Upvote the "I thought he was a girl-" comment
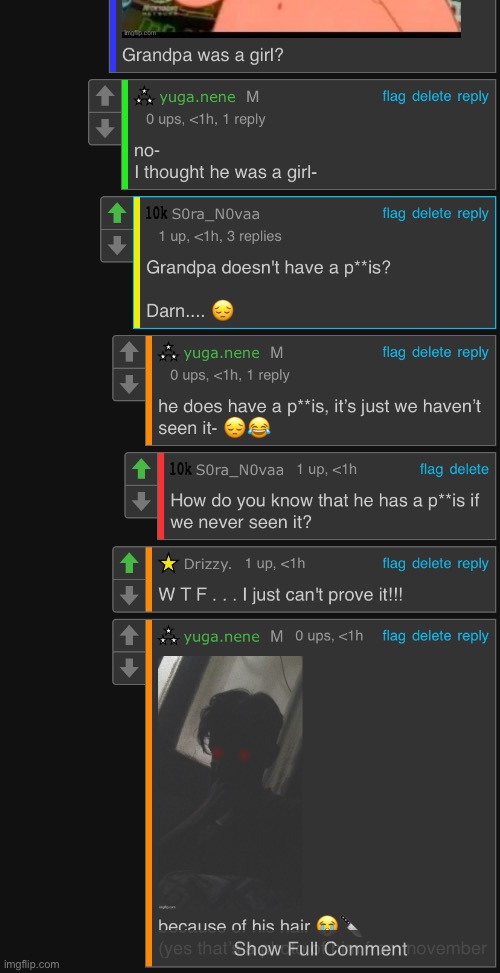500x973 pixels. [x=105, y=96]
